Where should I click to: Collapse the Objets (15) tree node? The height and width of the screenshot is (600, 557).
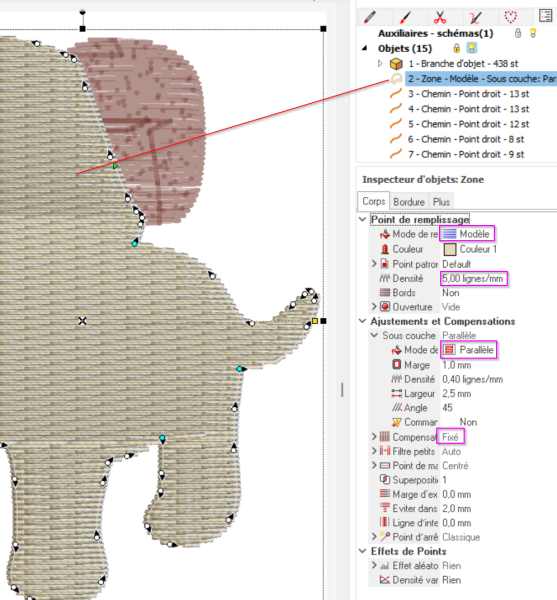[x=365, y=48]
